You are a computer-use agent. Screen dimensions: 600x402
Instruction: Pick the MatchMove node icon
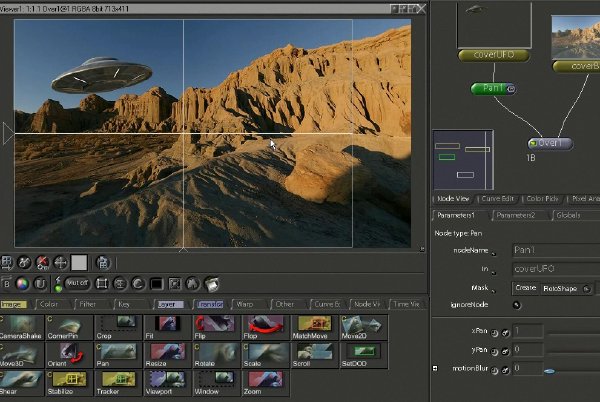coord(310,326)
